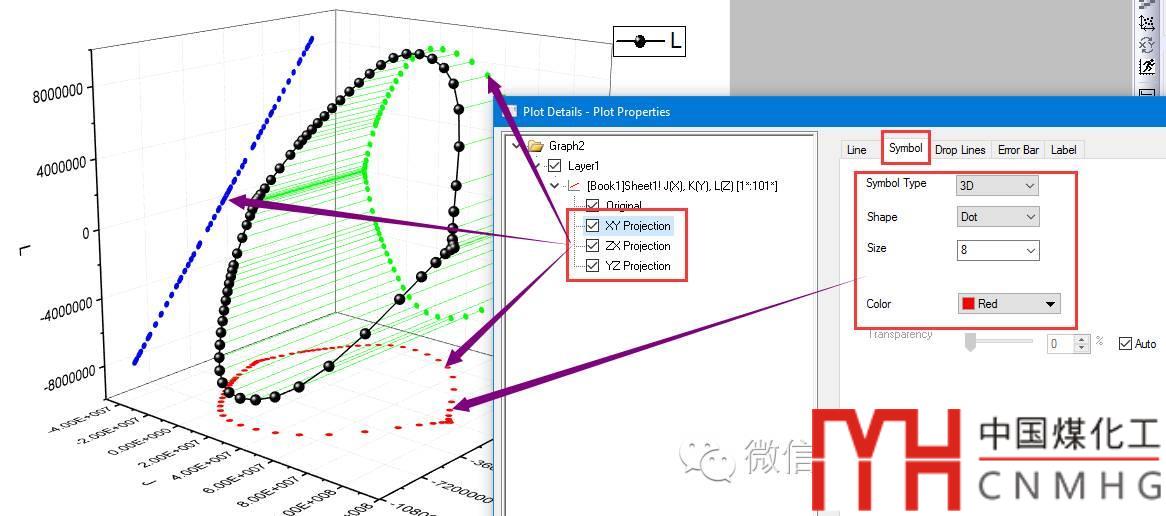Collapse the [Book1]Sheet1! plot node
Screen dimensions: 1166x516
coord(555,186)
